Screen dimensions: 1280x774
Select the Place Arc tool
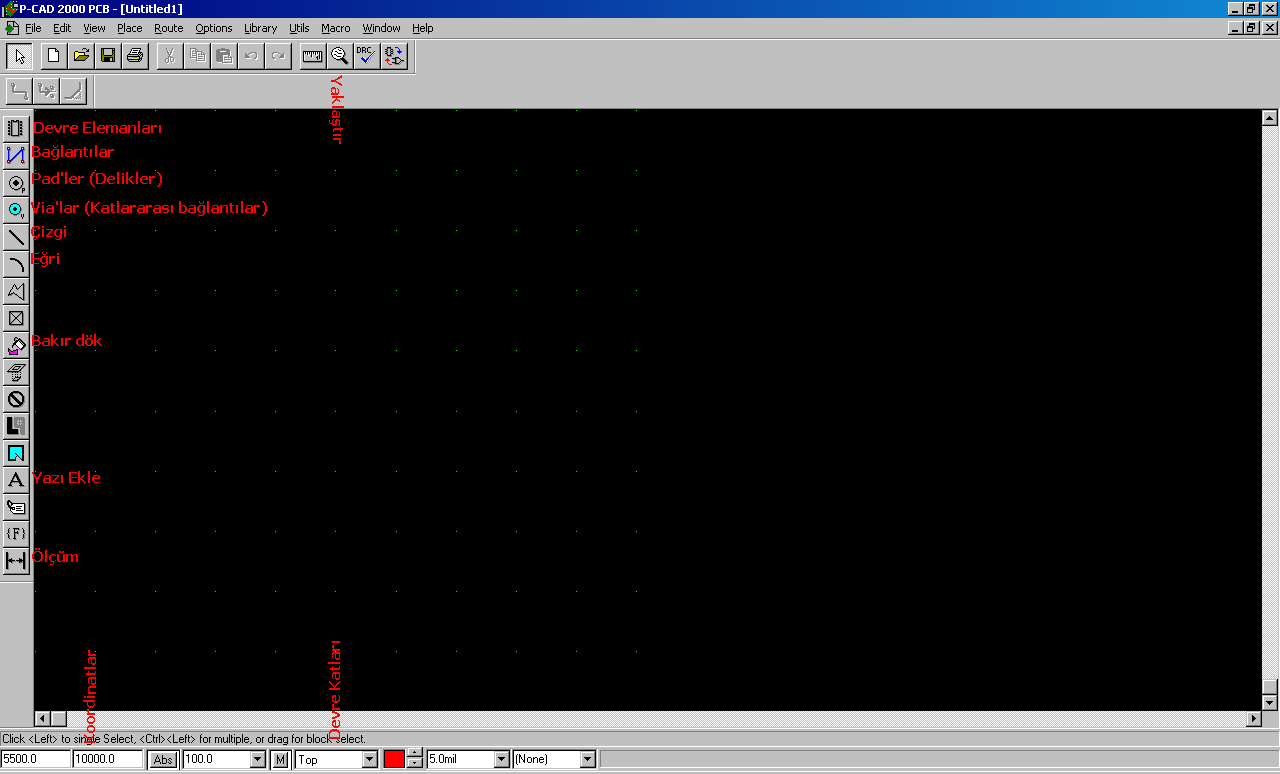click(16, 263)
